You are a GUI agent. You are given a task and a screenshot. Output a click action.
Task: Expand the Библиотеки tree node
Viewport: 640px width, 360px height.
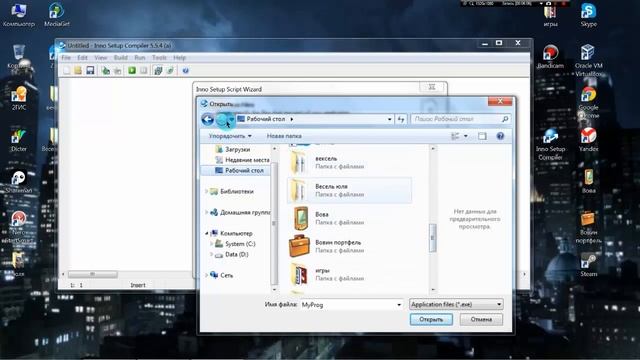point(207,191)
